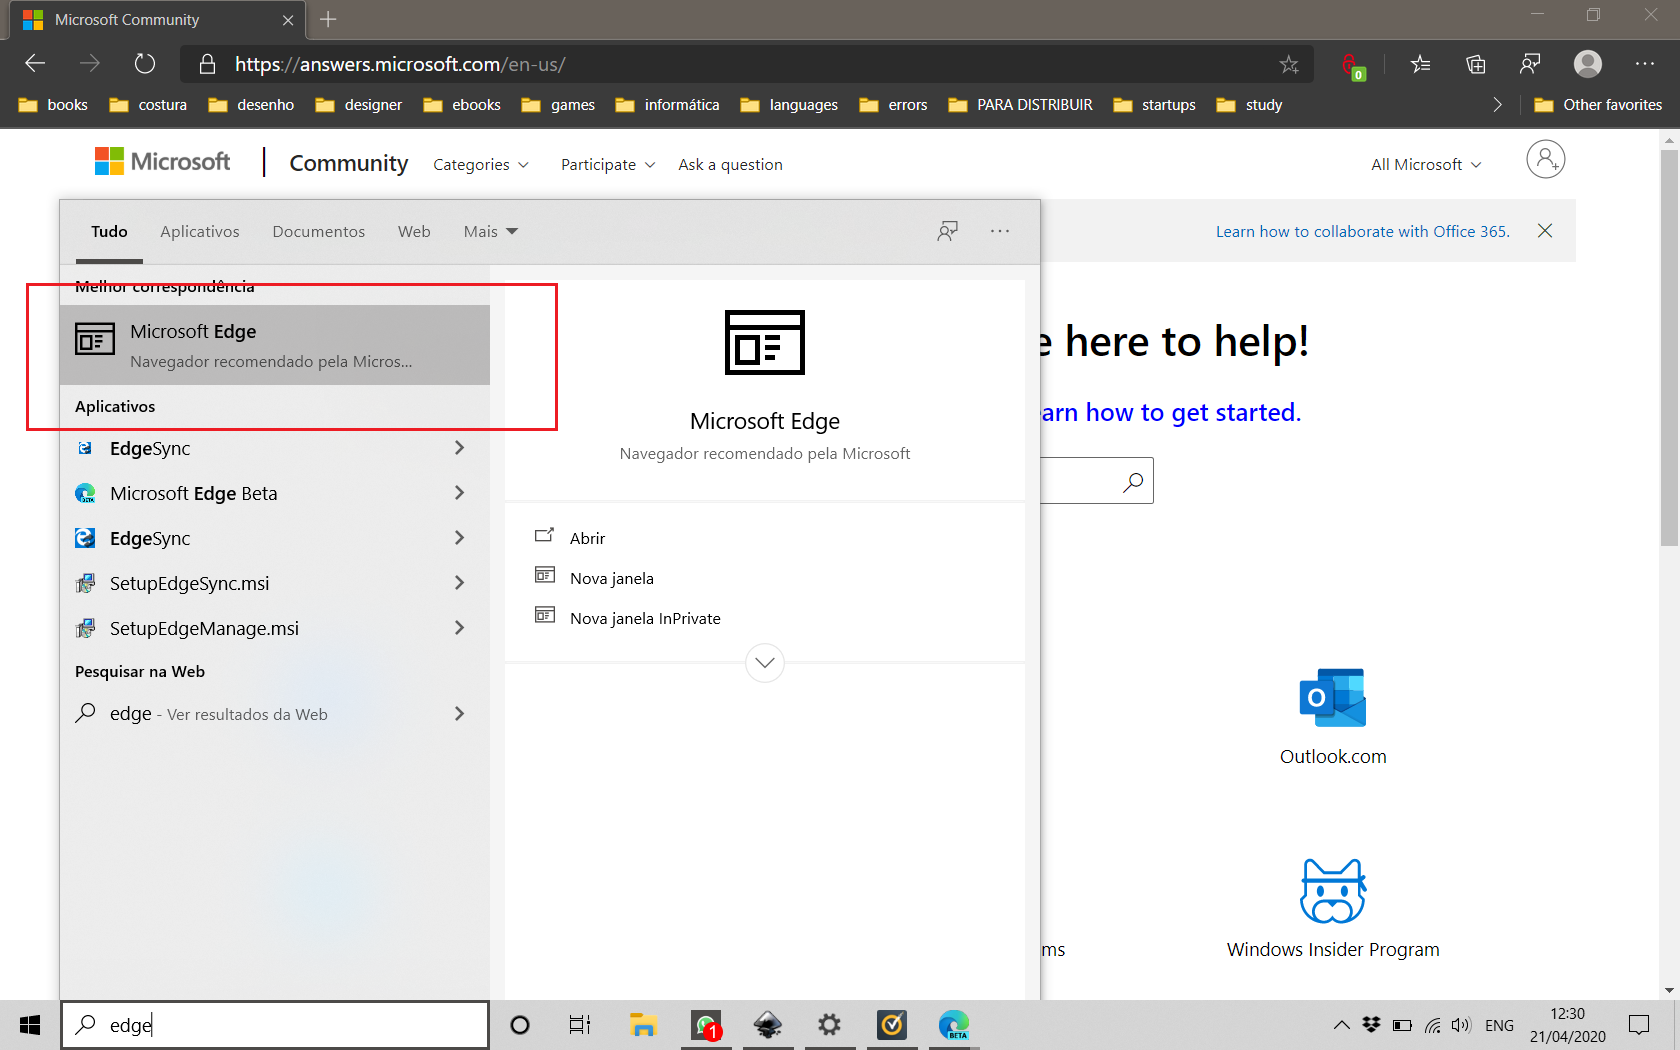Viewport: 1680px width, 1050px height.
Task: Expand the first EdgeSync result arrow
Action: pyautogui.click(x=459, y=448)
